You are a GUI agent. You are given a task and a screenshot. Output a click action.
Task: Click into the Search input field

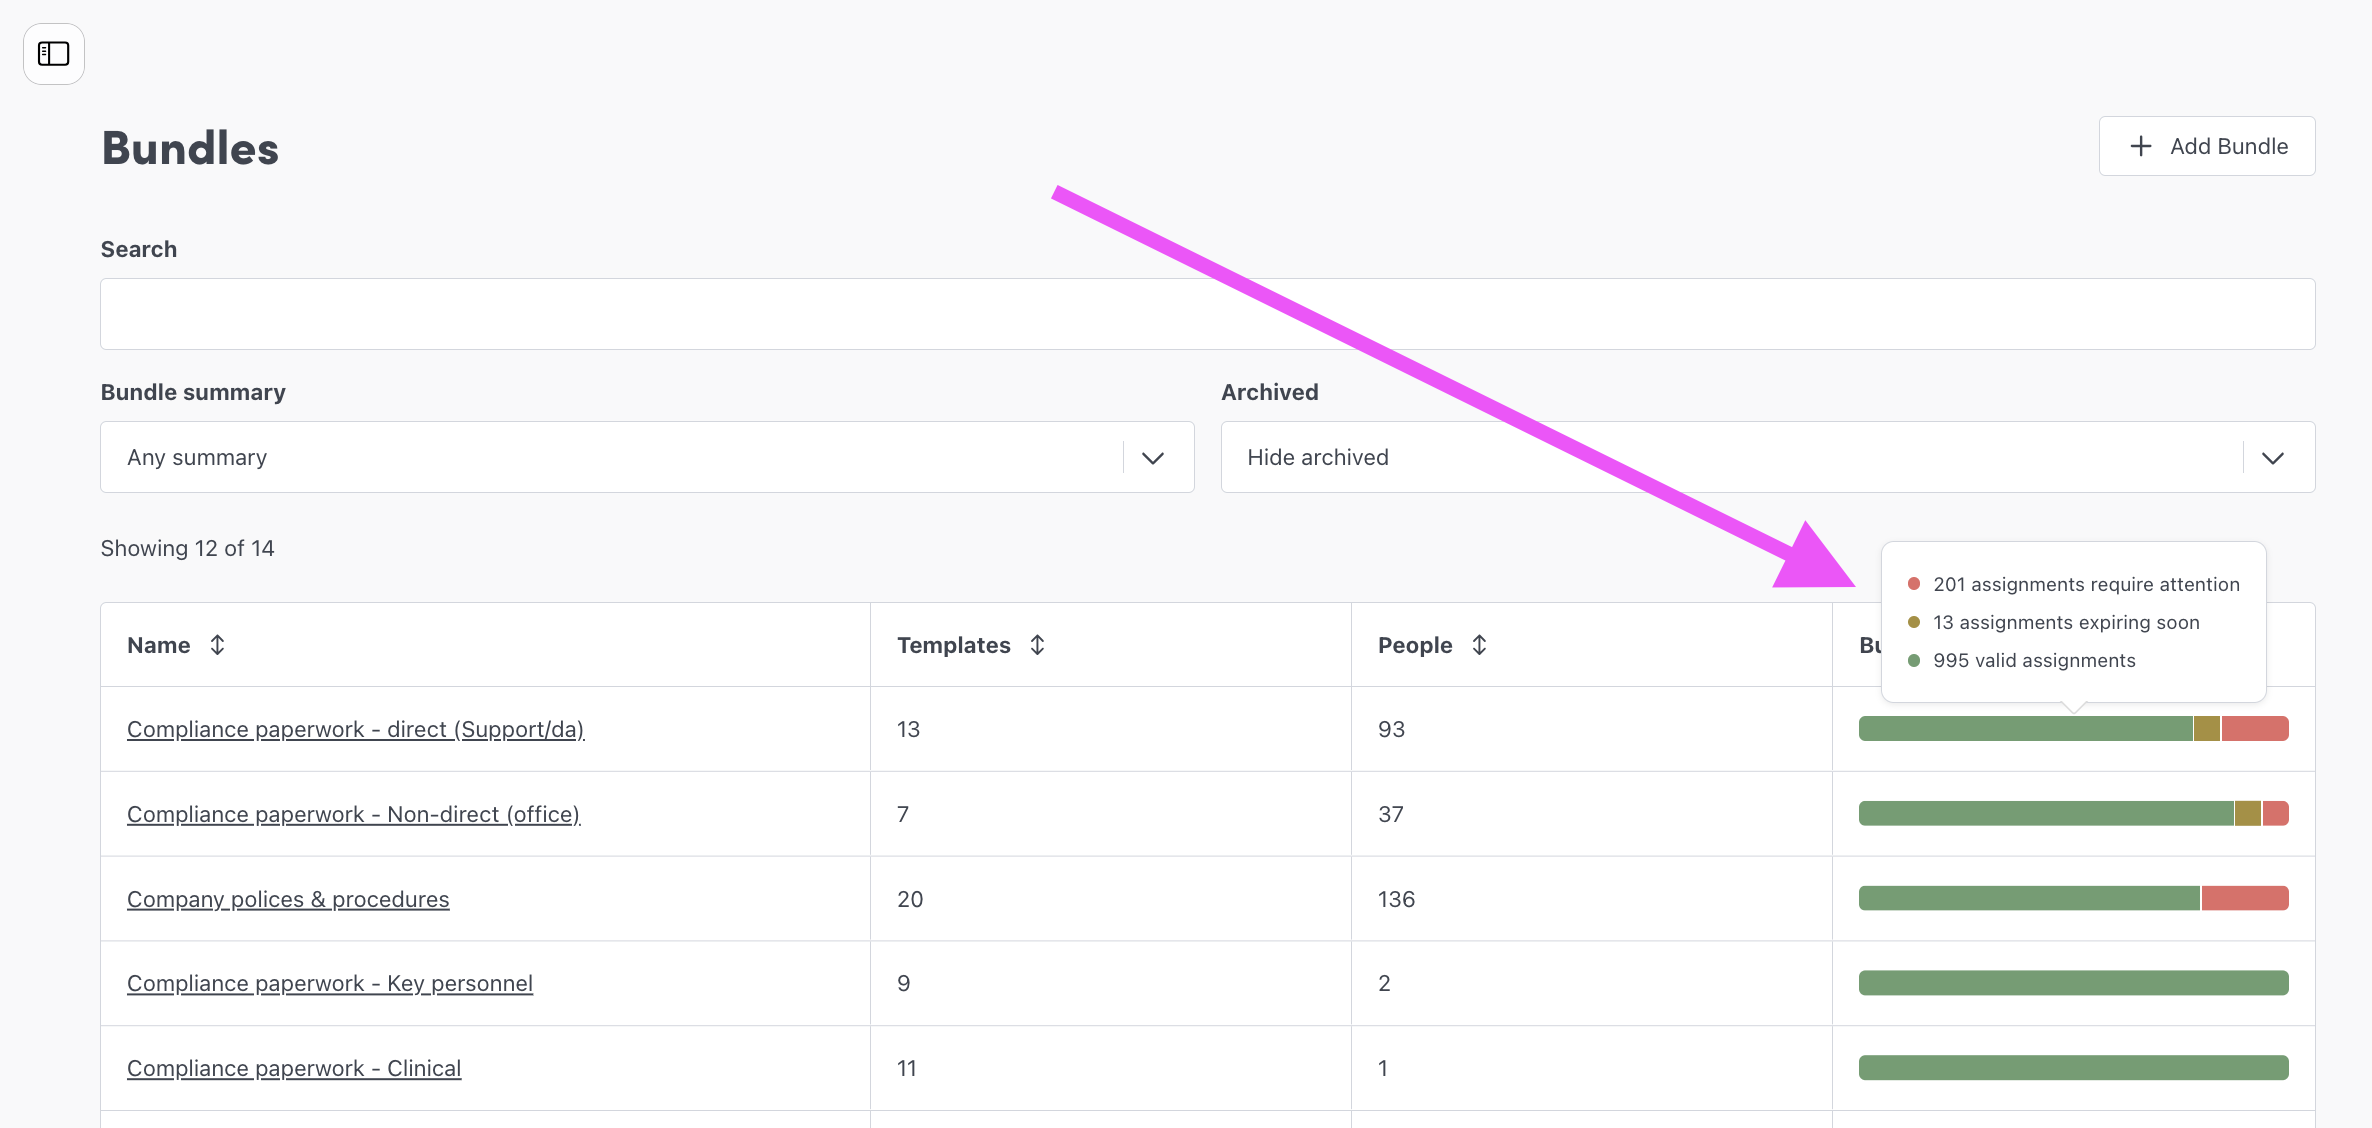tap(1207, 314)
